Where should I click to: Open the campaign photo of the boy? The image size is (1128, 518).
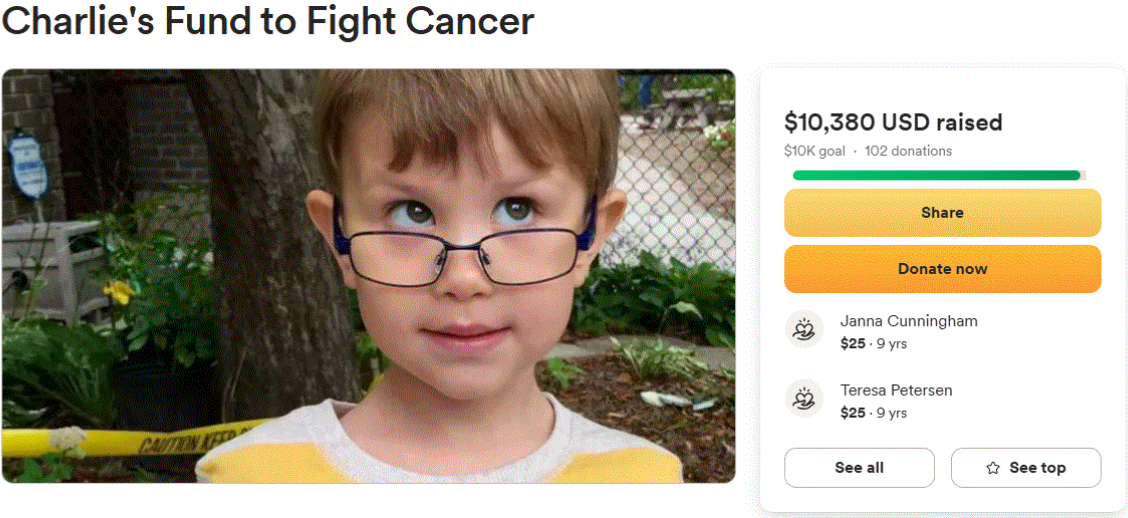coord(368,276)
